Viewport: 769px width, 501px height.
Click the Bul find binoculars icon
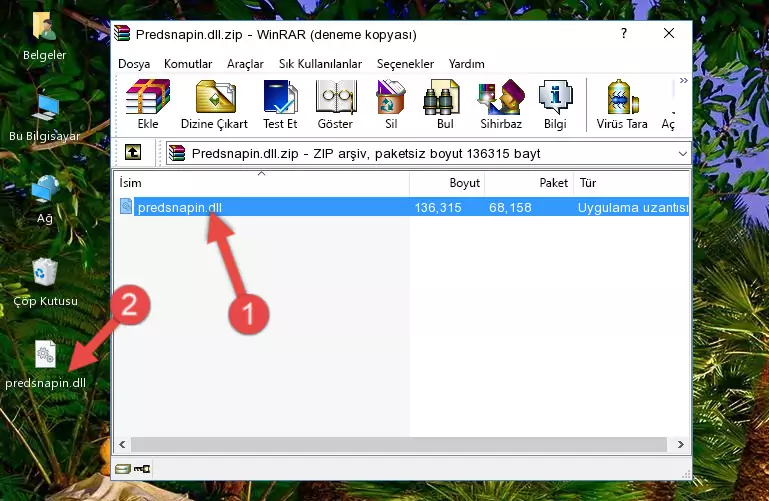coord(444,104)
